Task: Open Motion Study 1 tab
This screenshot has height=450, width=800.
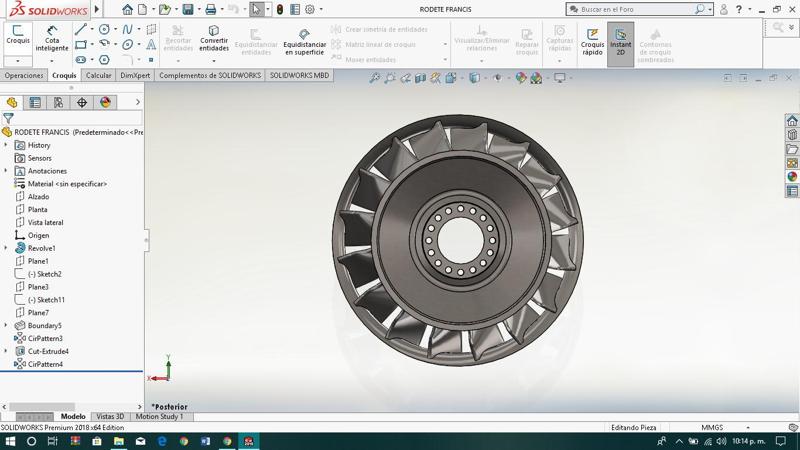Action: tap(159, 416)
